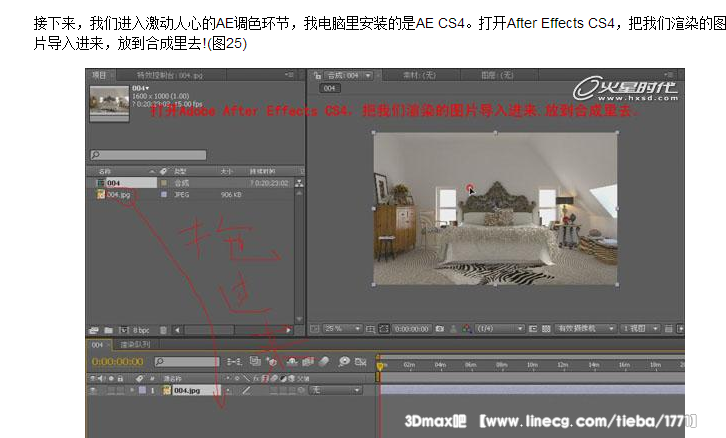
Task: Click the trash icon in Project panel
Action: (163, 330)
